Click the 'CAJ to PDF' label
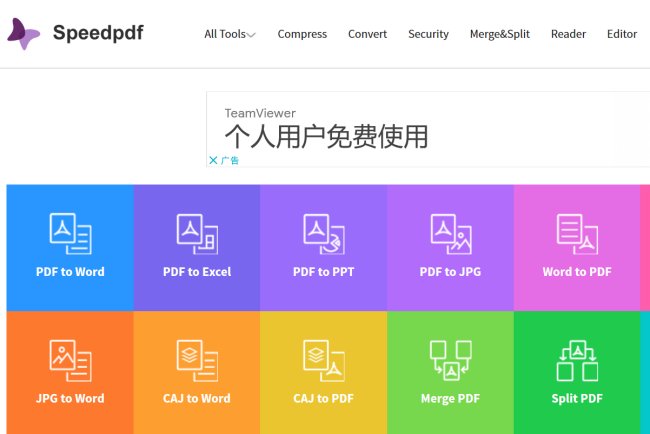The height and width of the screenshot is (434, 650). coord(323,398)
